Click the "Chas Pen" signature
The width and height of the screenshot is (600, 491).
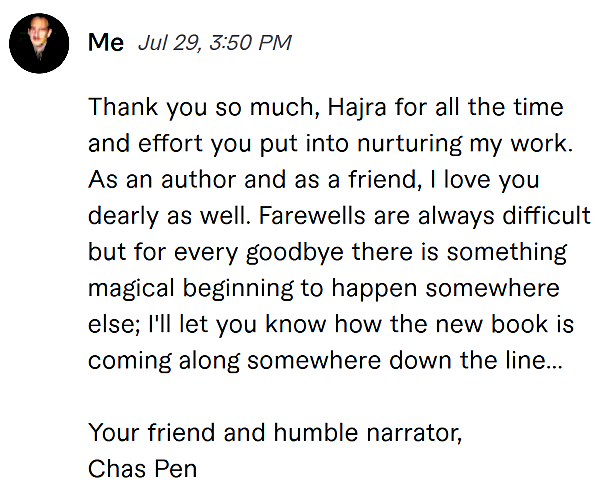[142, 469]
